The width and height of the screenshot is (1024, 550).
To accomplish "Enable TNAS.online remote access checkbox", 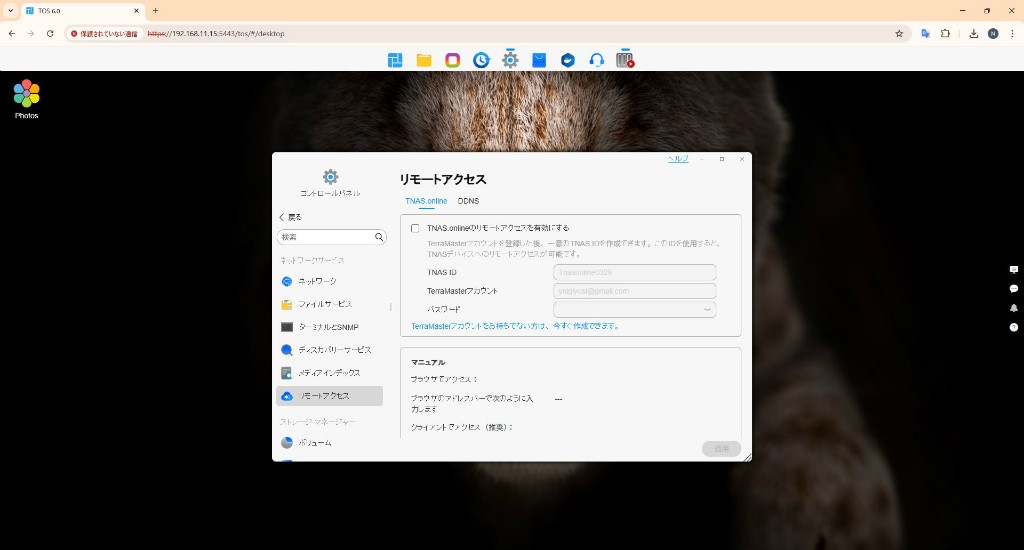I will 415,229.
